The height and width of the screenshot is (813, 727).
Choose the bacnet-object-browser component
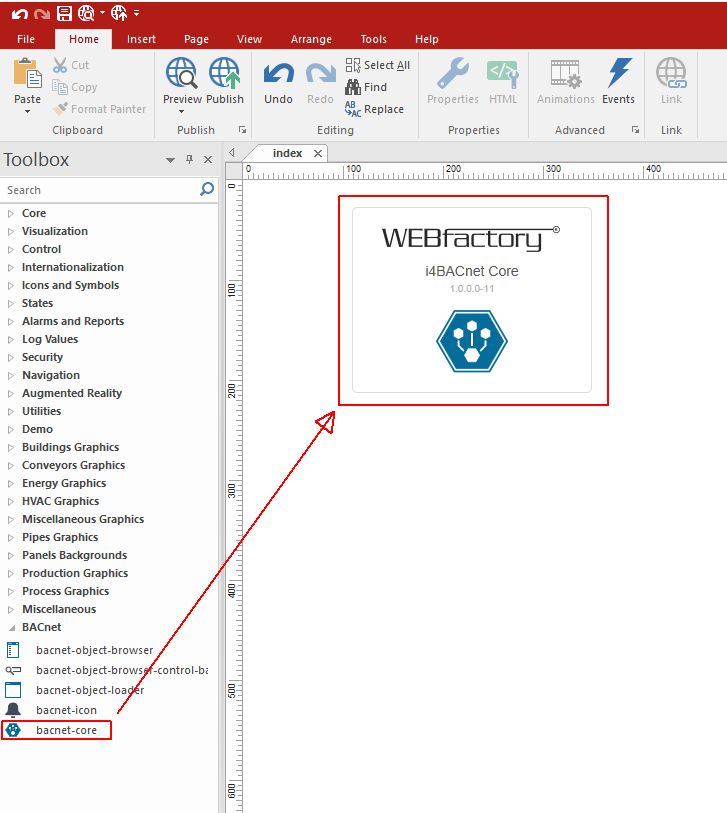click(x=94, y=650)
